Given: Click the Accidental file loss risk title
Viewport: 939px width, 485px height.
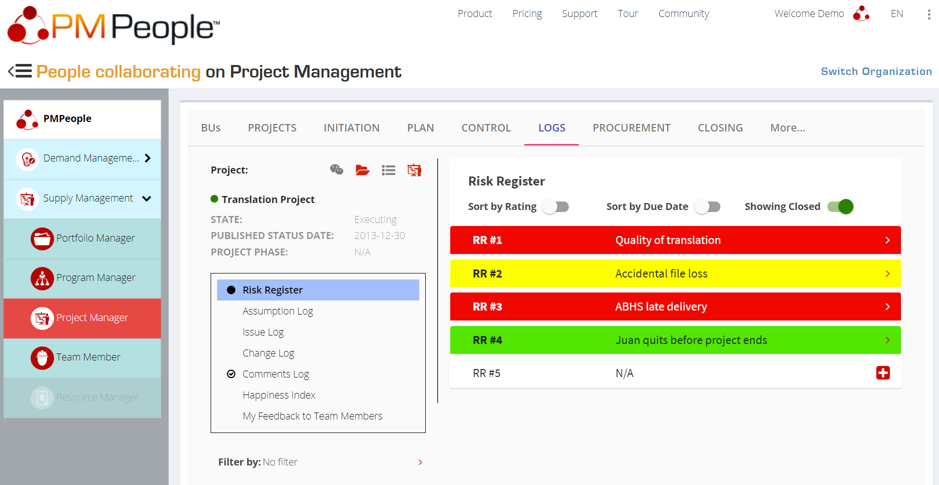Looking at the screenshot, I should click(661, 274).
